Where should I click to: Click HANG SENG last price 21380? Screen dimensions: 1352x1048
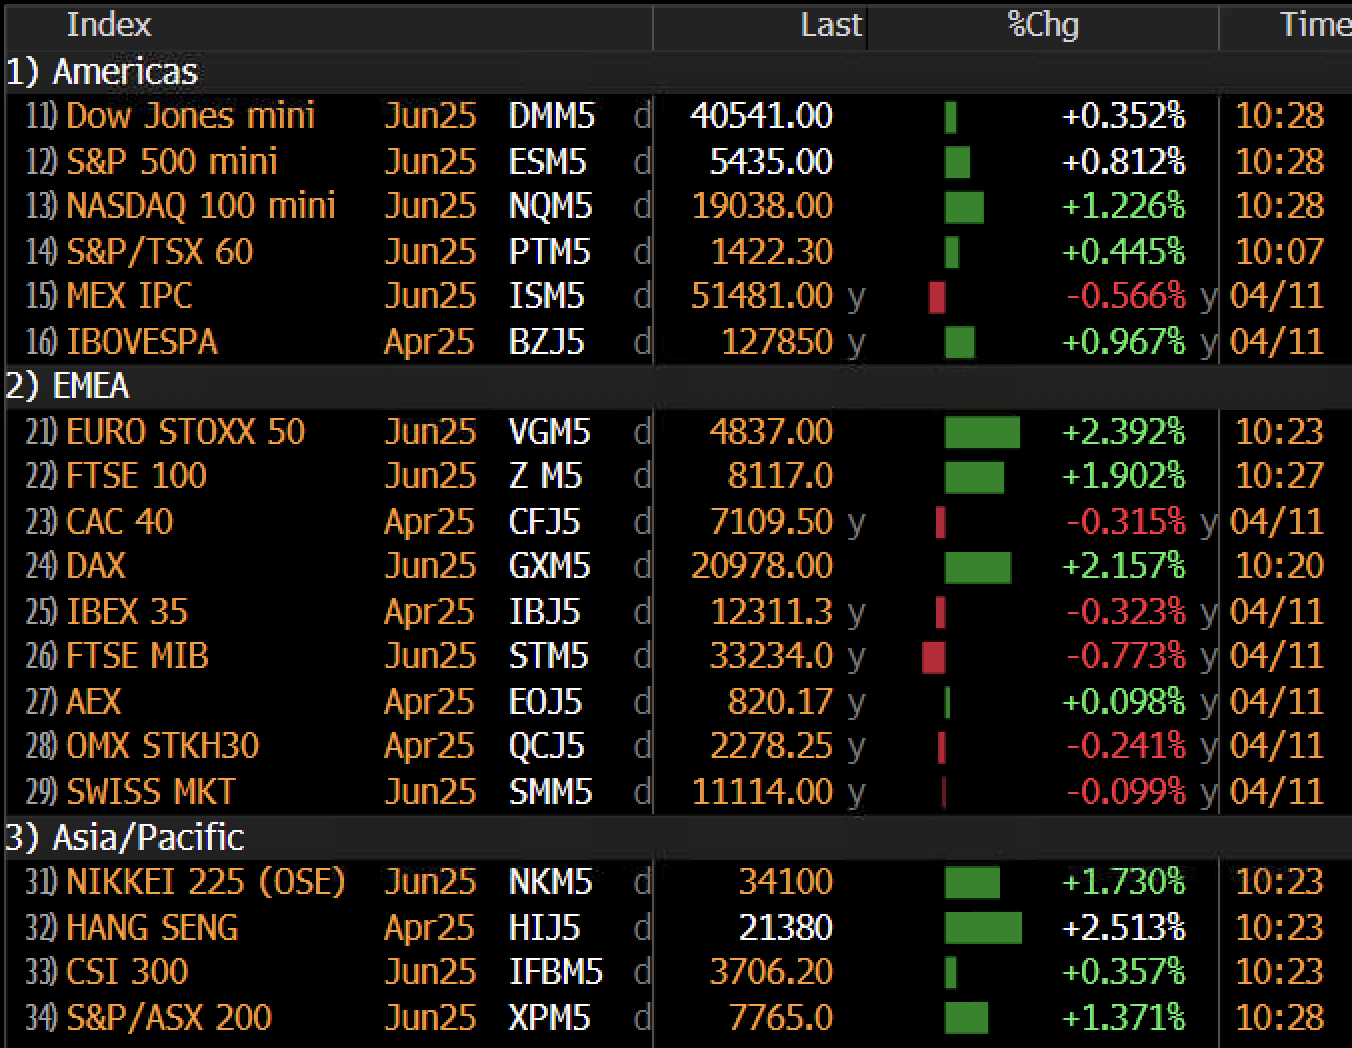785,927
